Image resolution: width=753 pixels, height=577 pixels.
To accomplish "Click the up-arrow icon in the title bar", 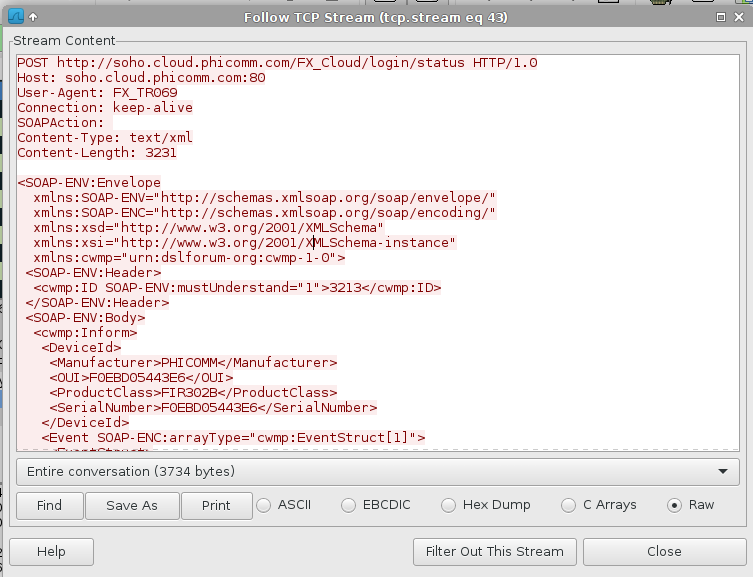I will pyautogui.click(x=33, y=17).
